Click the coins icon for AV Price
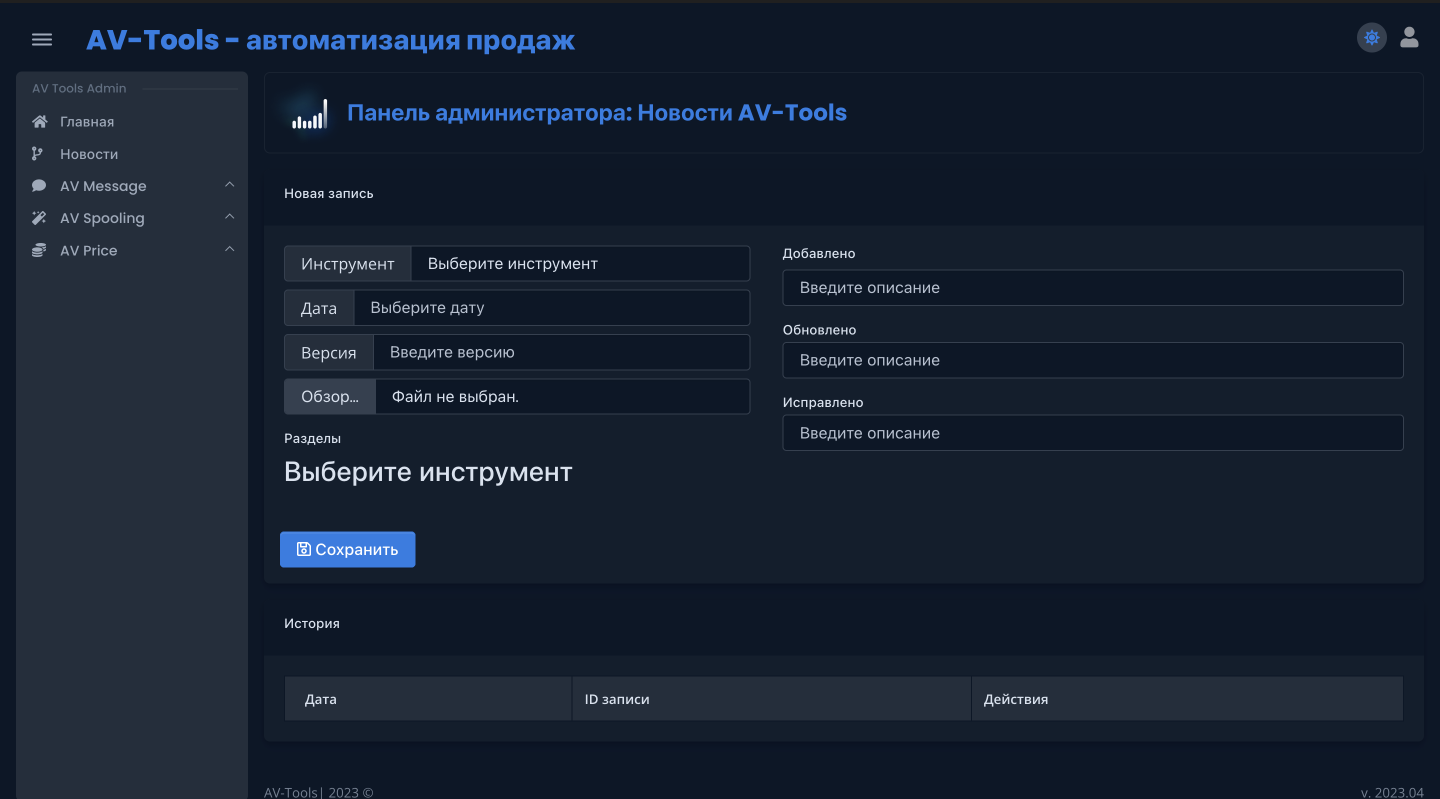 39,250
